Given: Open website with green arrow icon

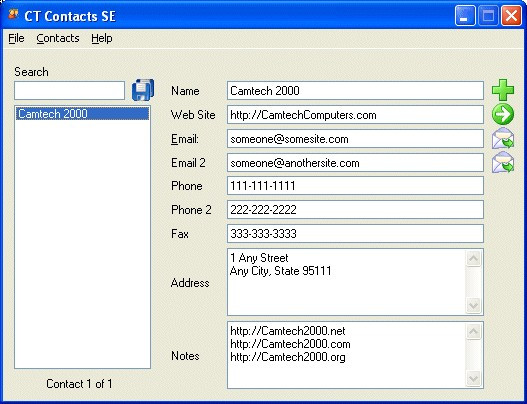Looking at the screenshot, I should click(x=503, y=114).
